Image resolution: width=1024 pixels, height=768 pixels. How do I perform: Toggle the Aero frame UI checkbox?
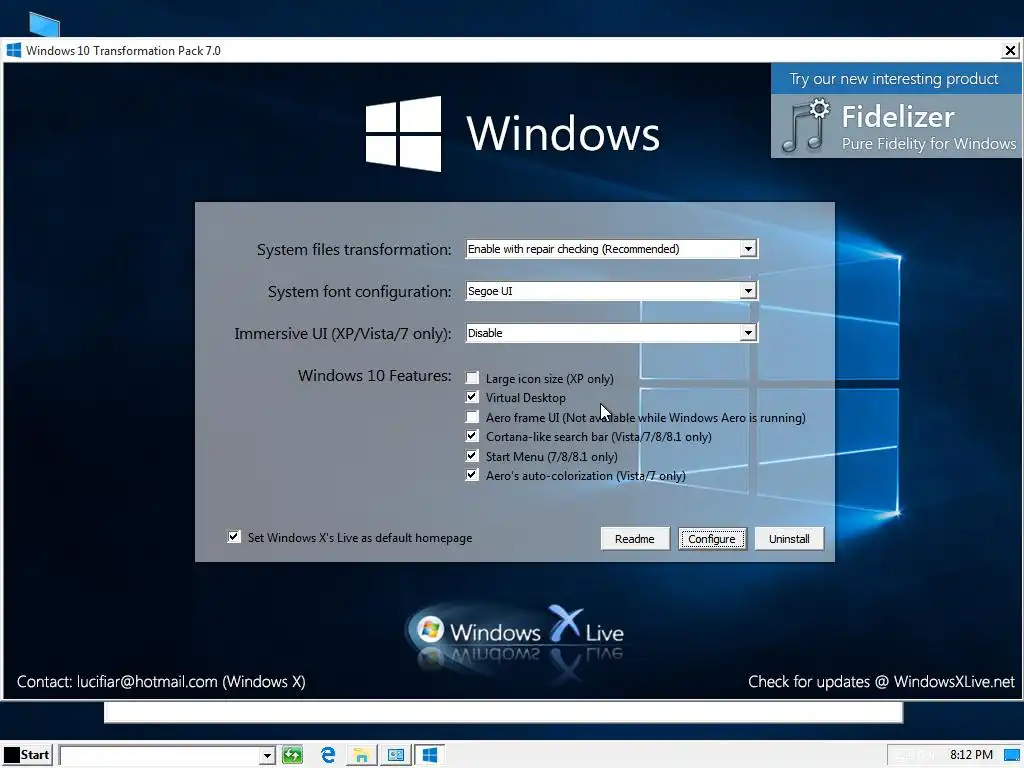[x=472, y=417]
